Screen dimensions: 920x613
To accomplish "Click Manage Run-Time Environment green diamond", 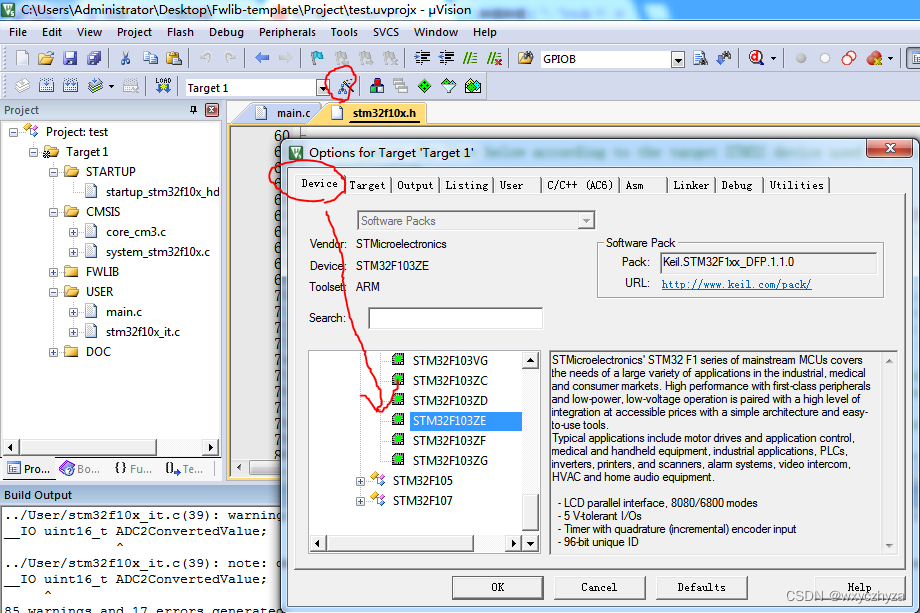I will 424,86.
